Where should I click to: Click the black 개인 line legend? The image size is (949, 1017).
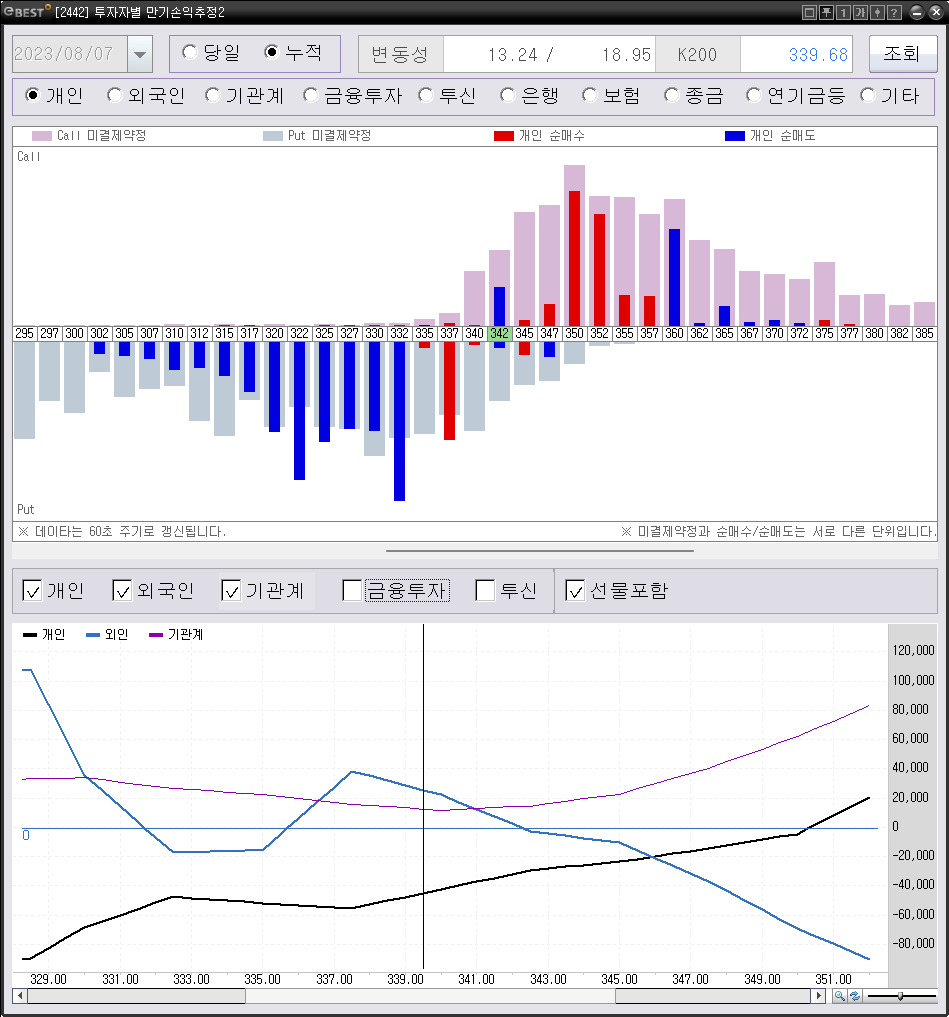click(44, 634)
